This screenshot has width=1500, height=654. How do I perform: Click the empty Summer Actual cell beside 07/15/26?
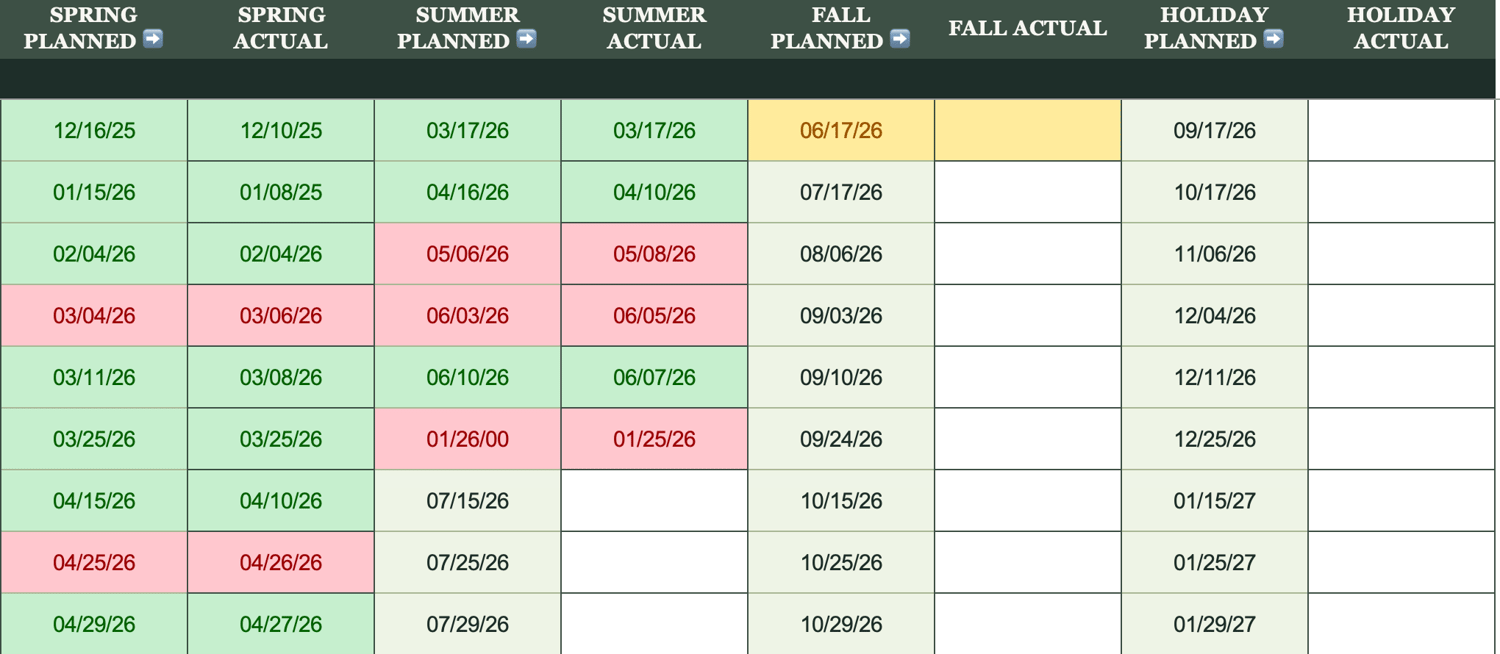tap(654, 501)
